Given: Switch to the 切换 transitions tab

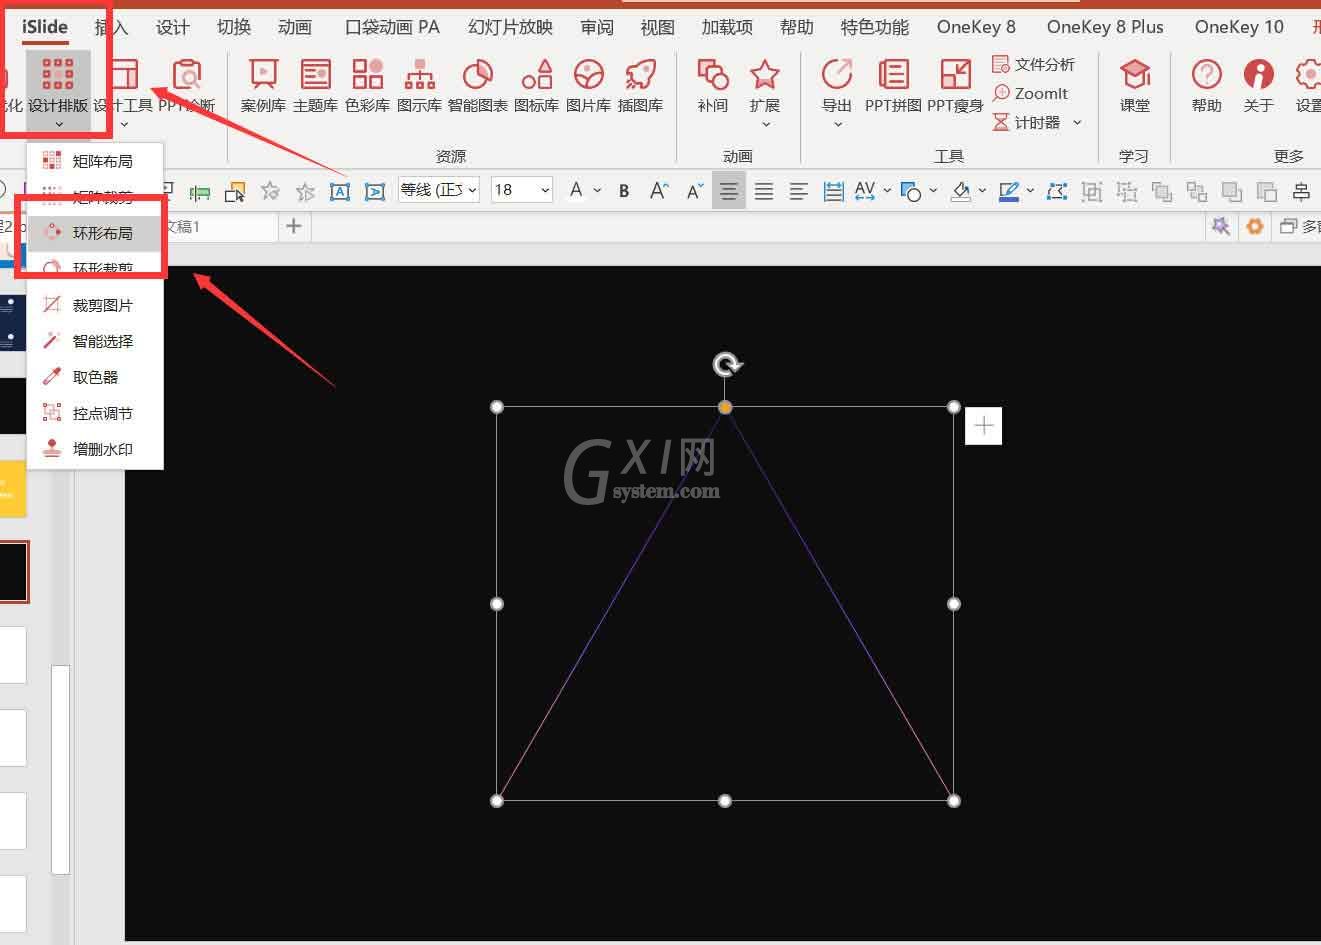Looking at the screenshot, I should [x=233, y=27].
